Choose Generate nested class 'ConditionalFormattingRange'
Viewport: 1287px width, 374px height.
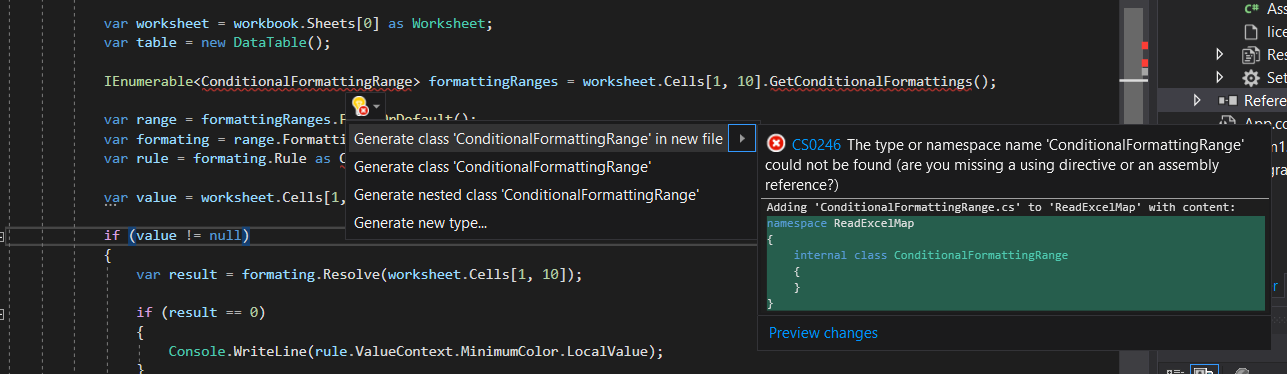coord(526,194)
